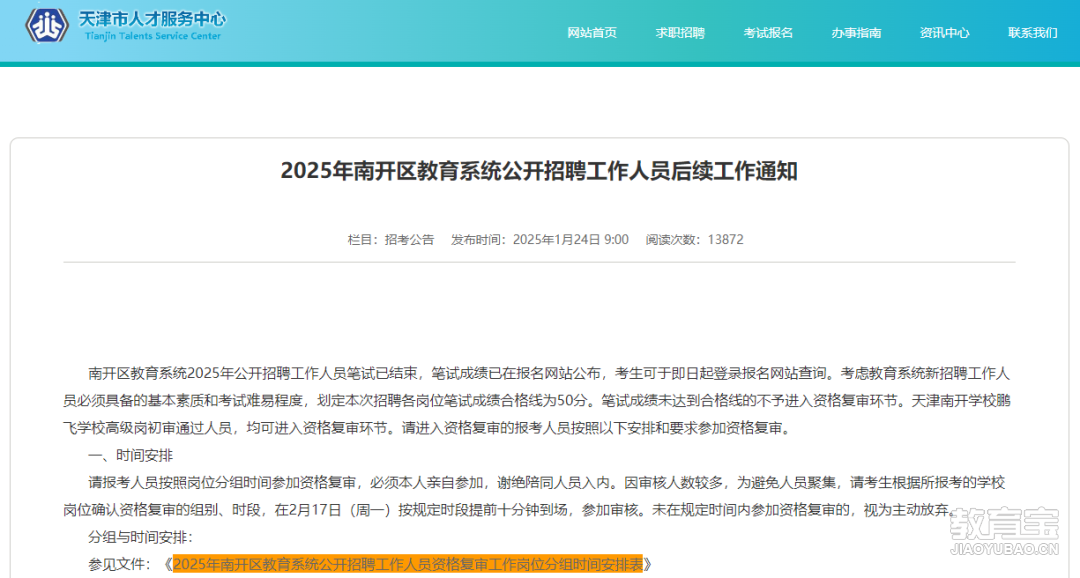Image resolution: width=1080 pixels, height=578 pixels.
Task: Click the 栏目：招考公告 label
Action: pyautogui.click(x=391, y=240)
